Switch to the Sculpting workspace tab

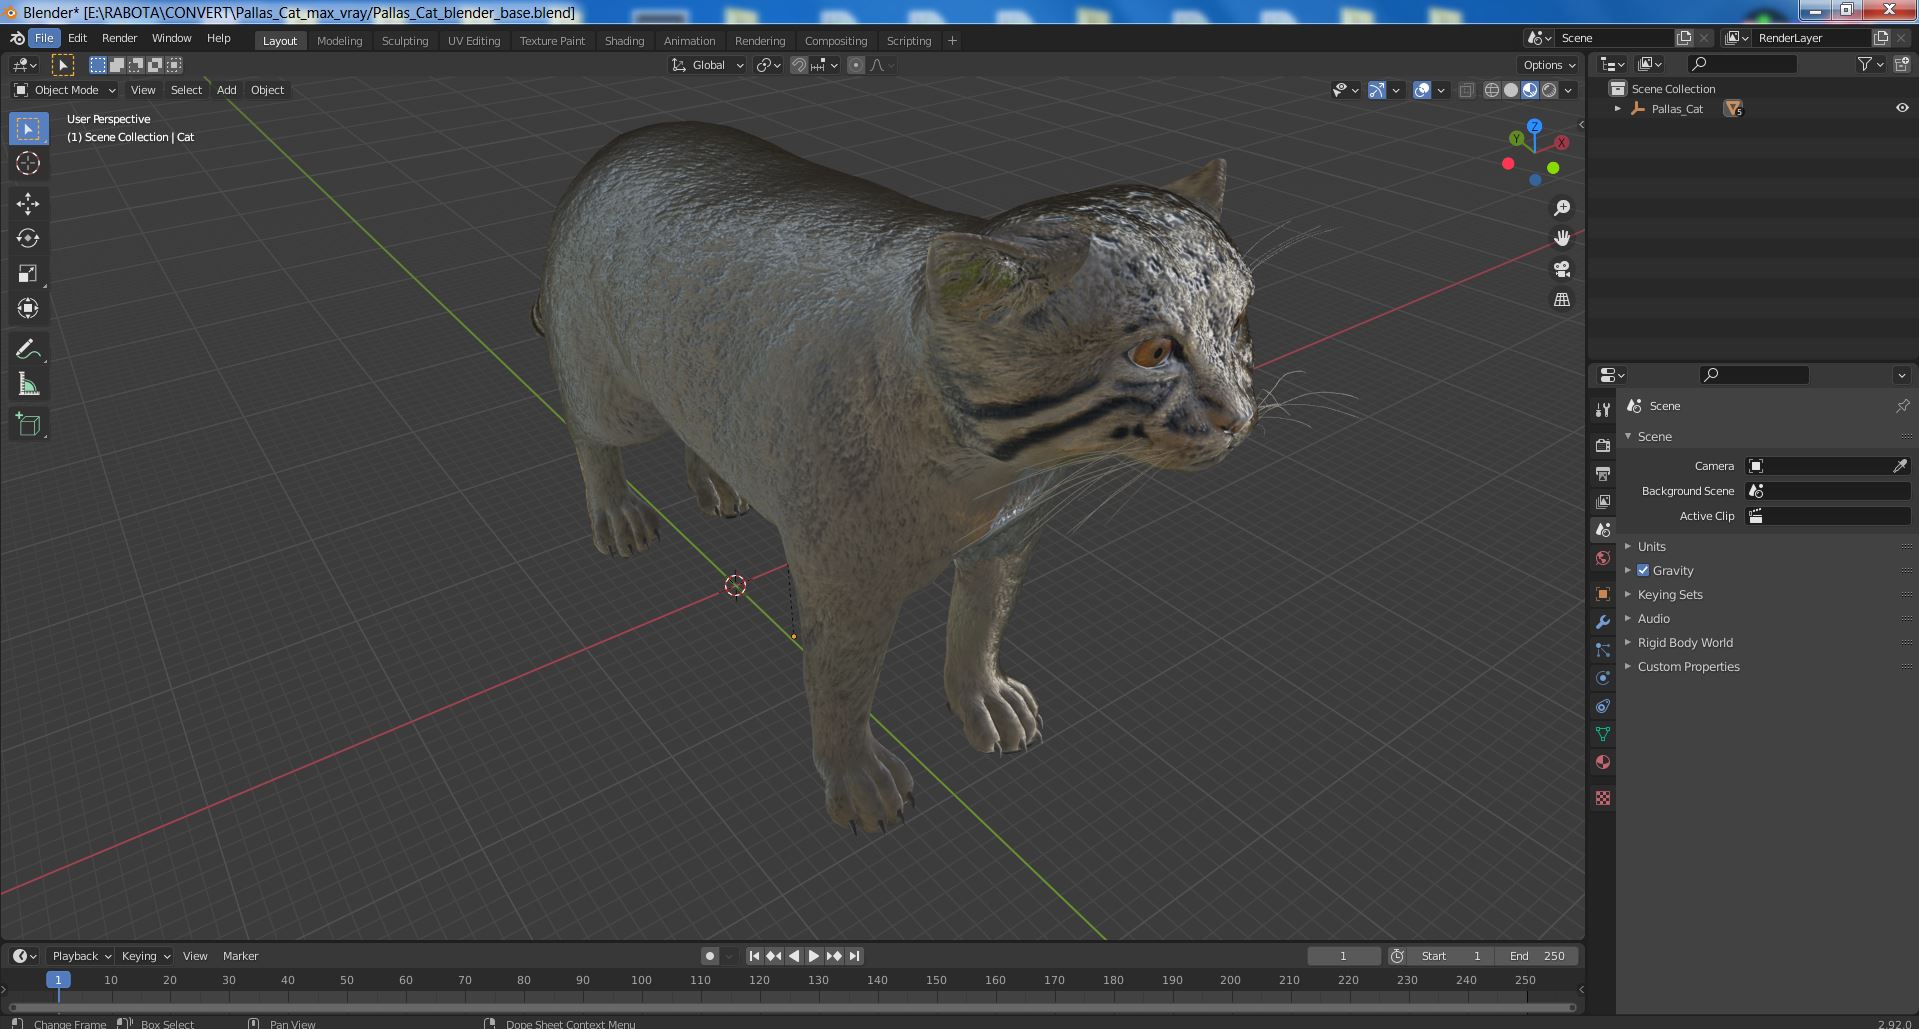[x=405, y=41]
